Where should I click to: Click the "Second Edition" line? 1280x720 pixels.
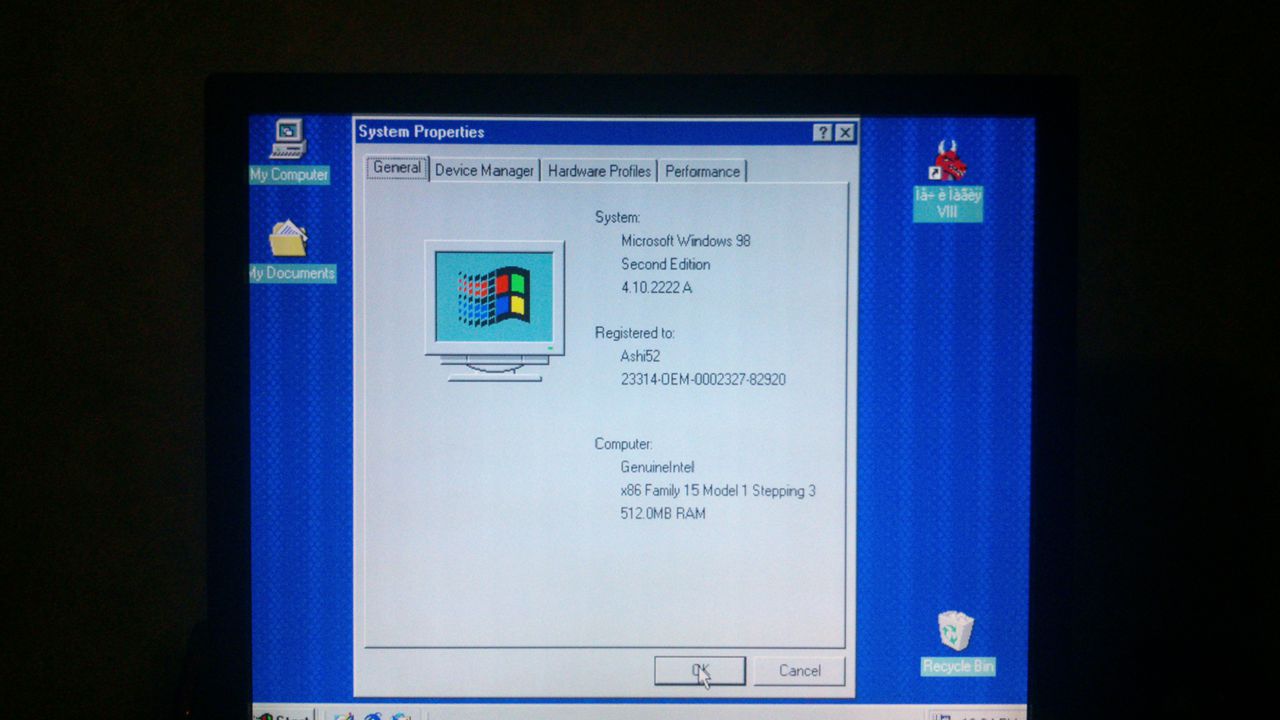[665, 264]
